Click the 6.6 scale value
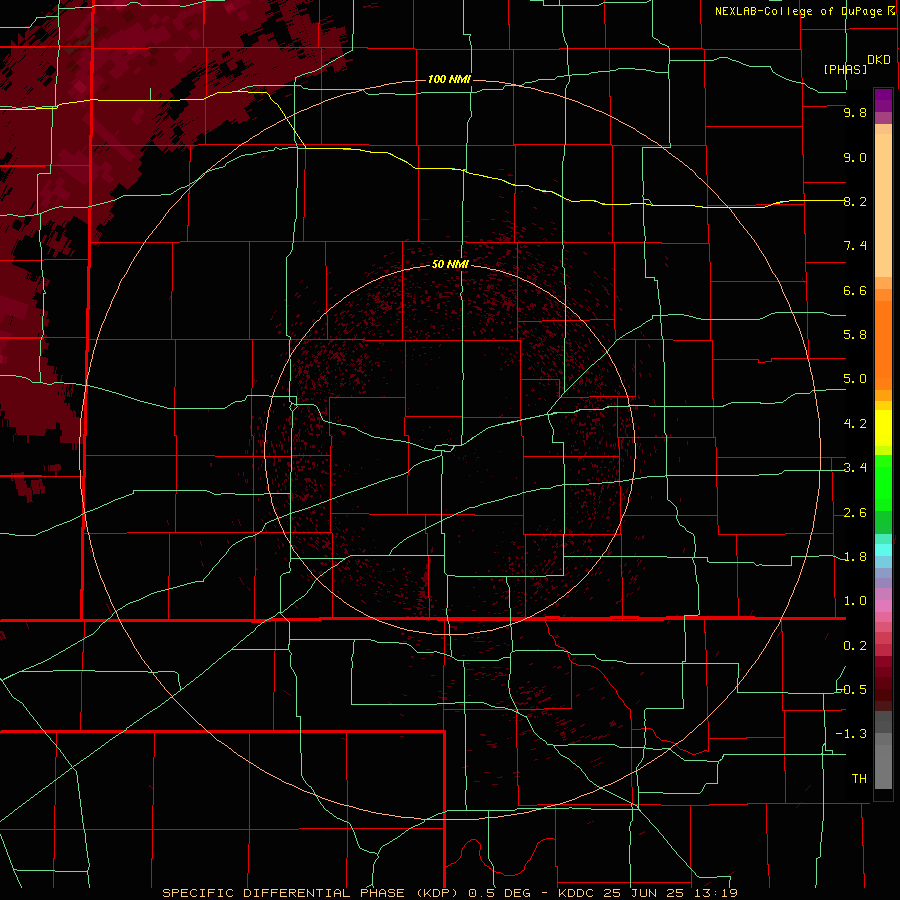Screen dimensions: 900x900 point(855,290)
